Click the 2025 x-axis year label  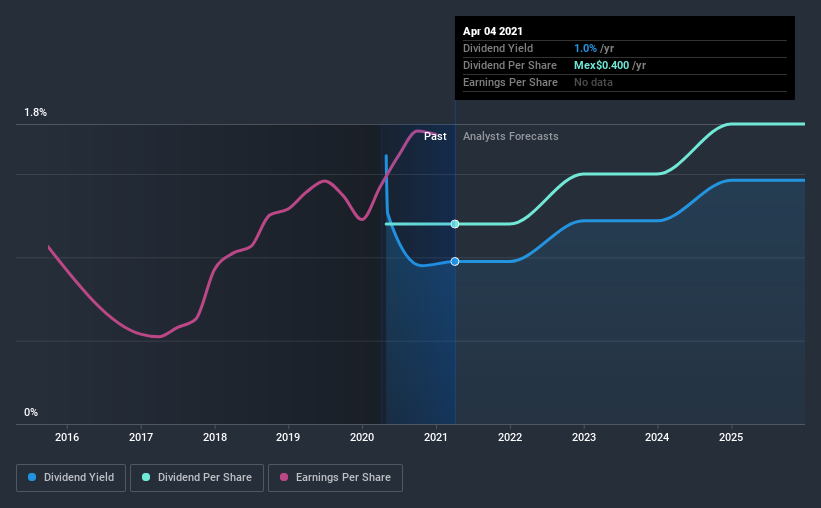pyautogui.click(x=731, y=437)
